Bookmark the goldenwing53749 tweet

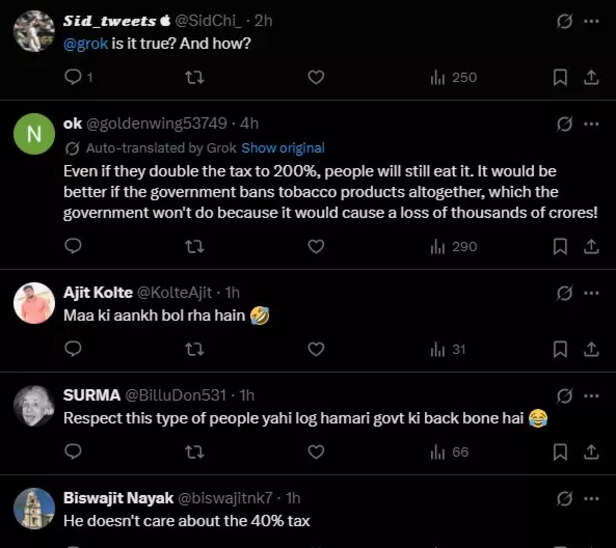tap(561, 246)
